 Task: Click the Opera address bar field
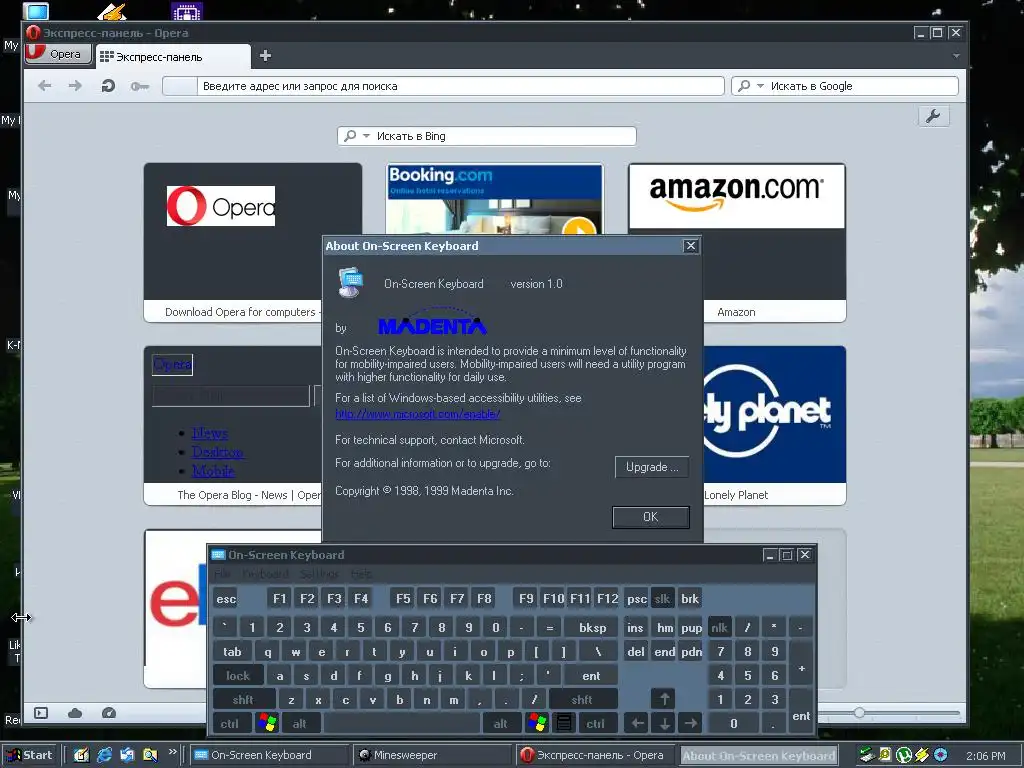tap(443, 86)
